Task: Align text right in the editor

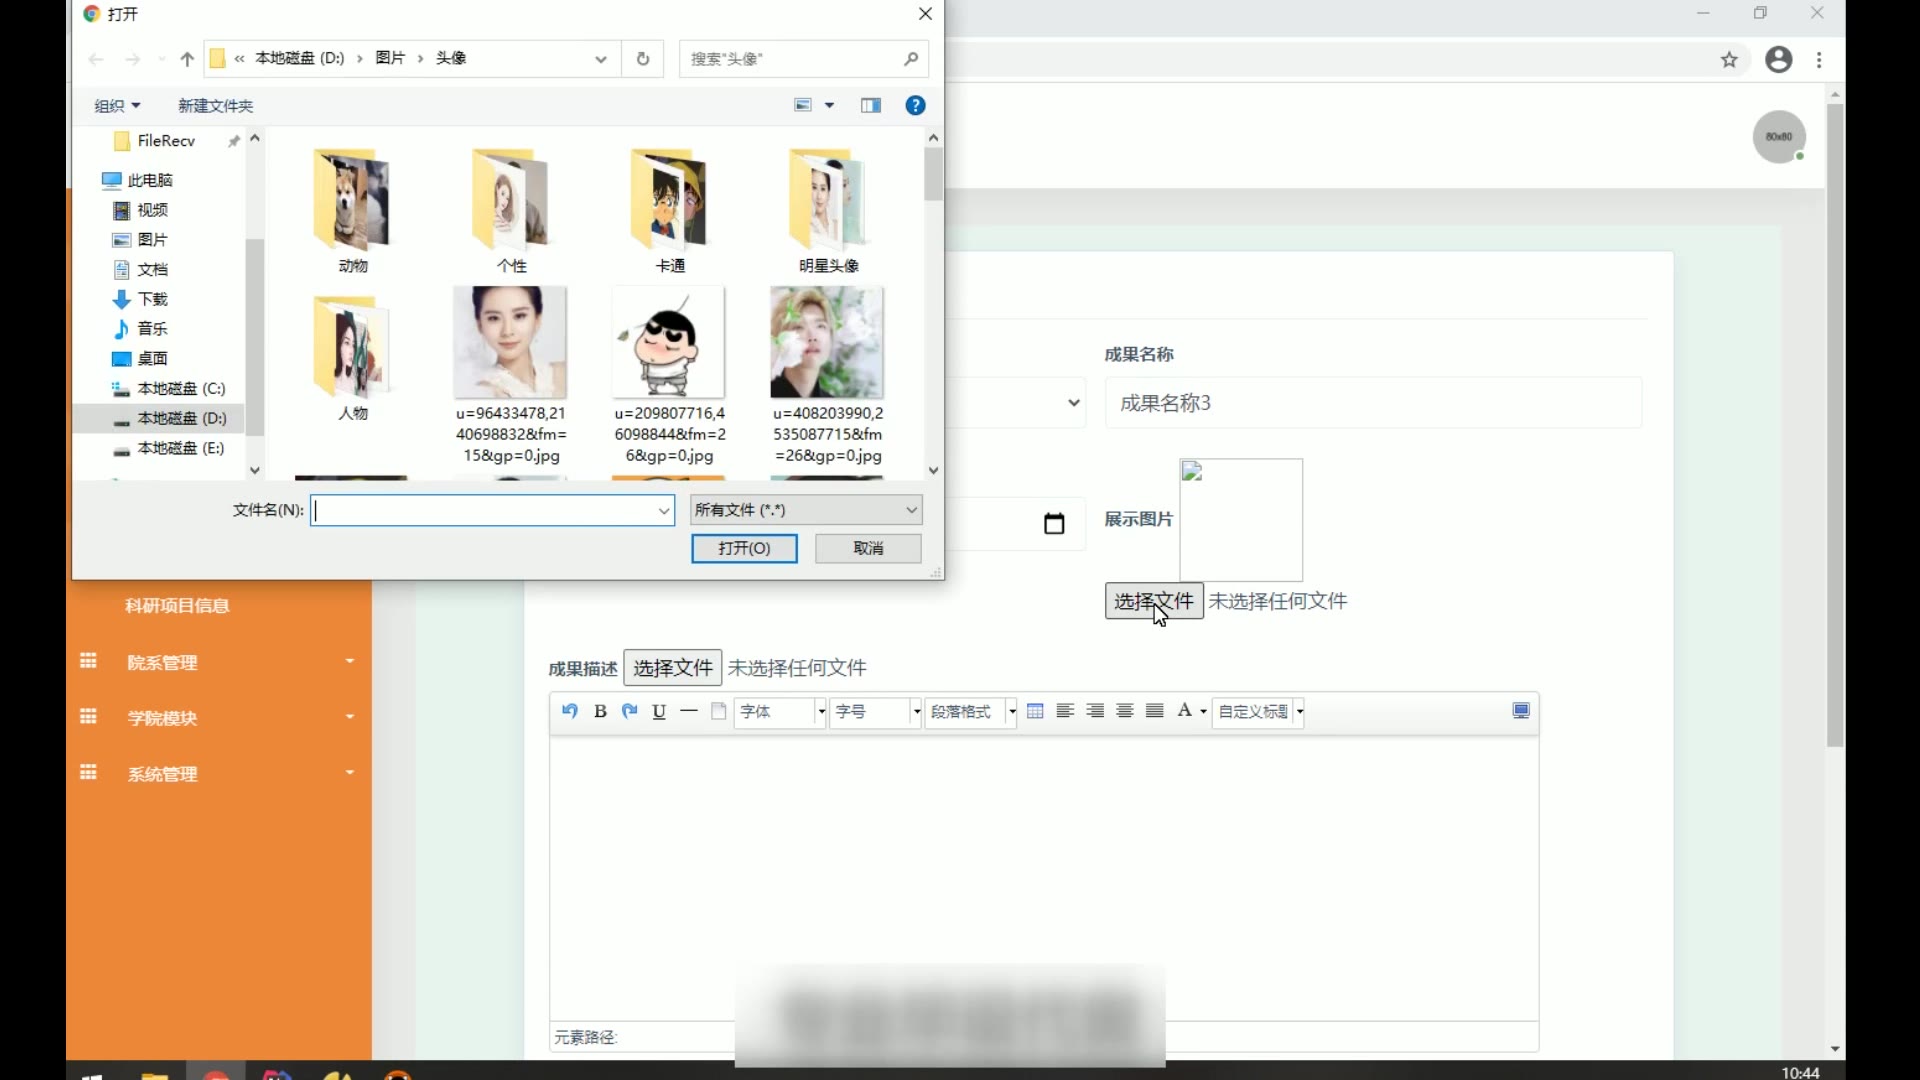Action: point(1095,711)
